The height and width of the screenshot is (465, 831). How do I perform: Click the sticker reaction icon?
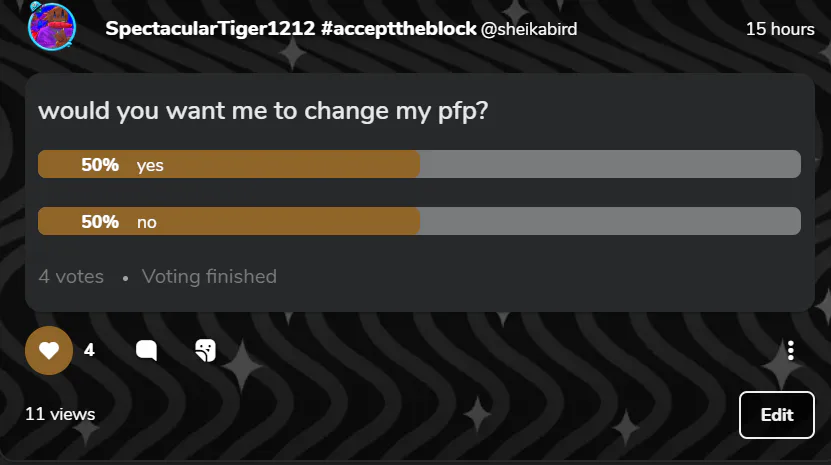[206, 350]
